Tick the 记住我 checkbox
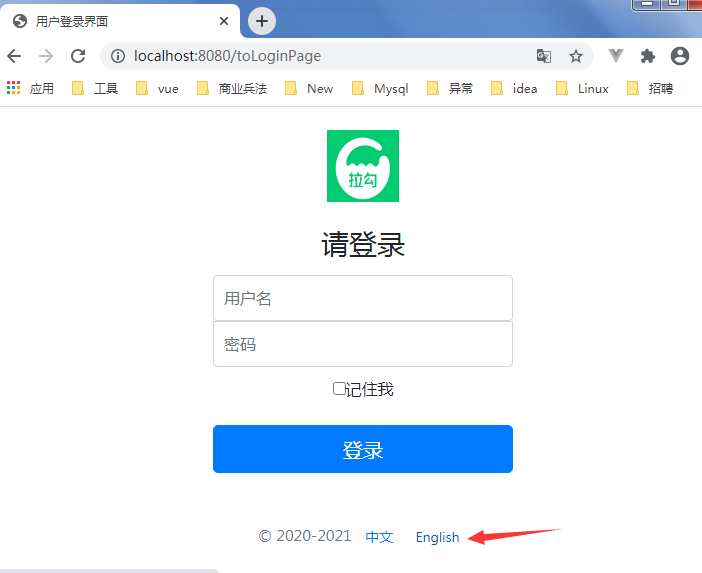Viewport: 702px width, 573px height. (x=338, y=389)
